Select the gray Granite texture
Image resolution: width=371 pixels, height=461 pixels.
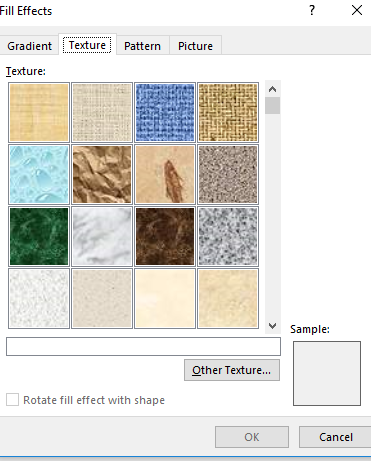[228, 236]
